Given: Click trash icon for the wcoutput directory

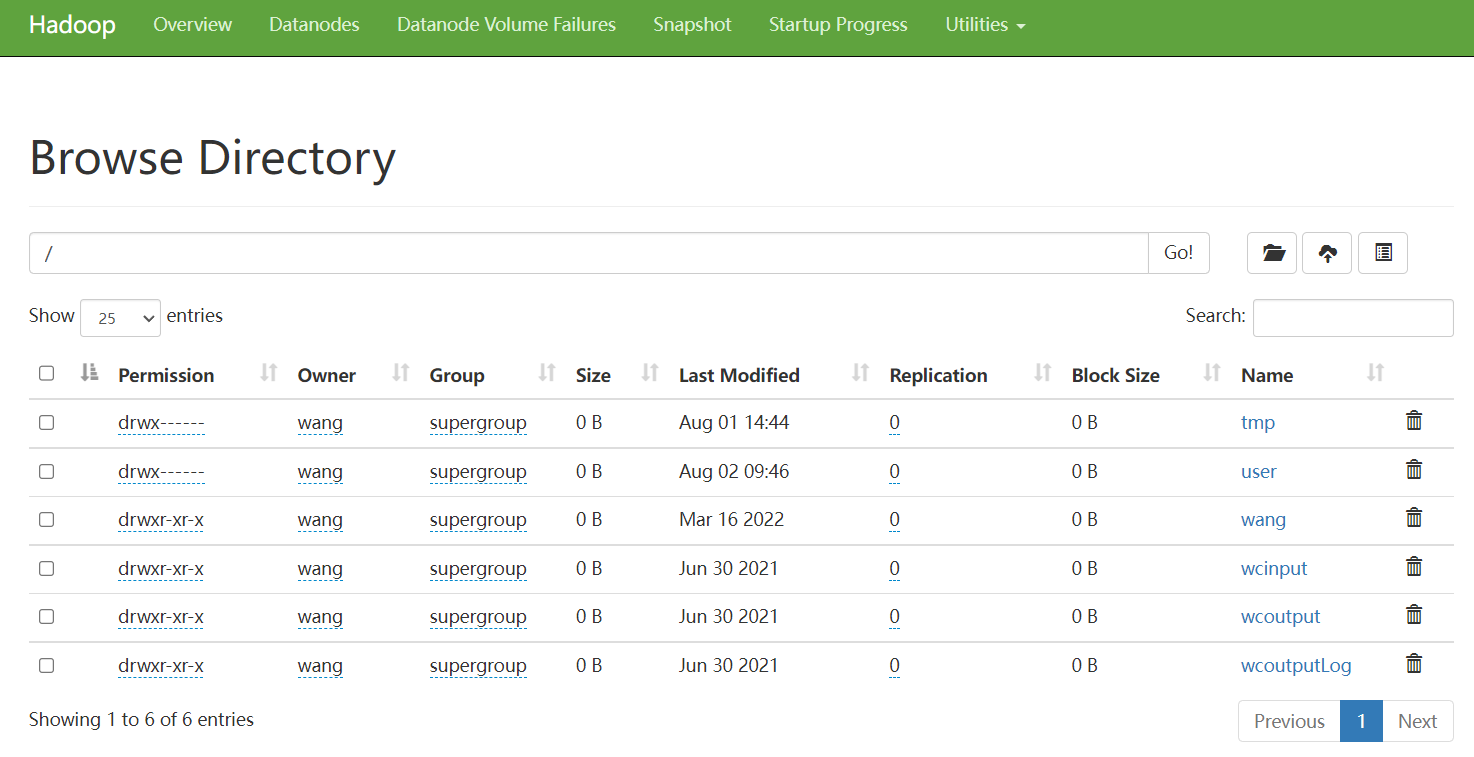Looking at the screenshot, I should pyautogui.click(x=1414, y=615).
